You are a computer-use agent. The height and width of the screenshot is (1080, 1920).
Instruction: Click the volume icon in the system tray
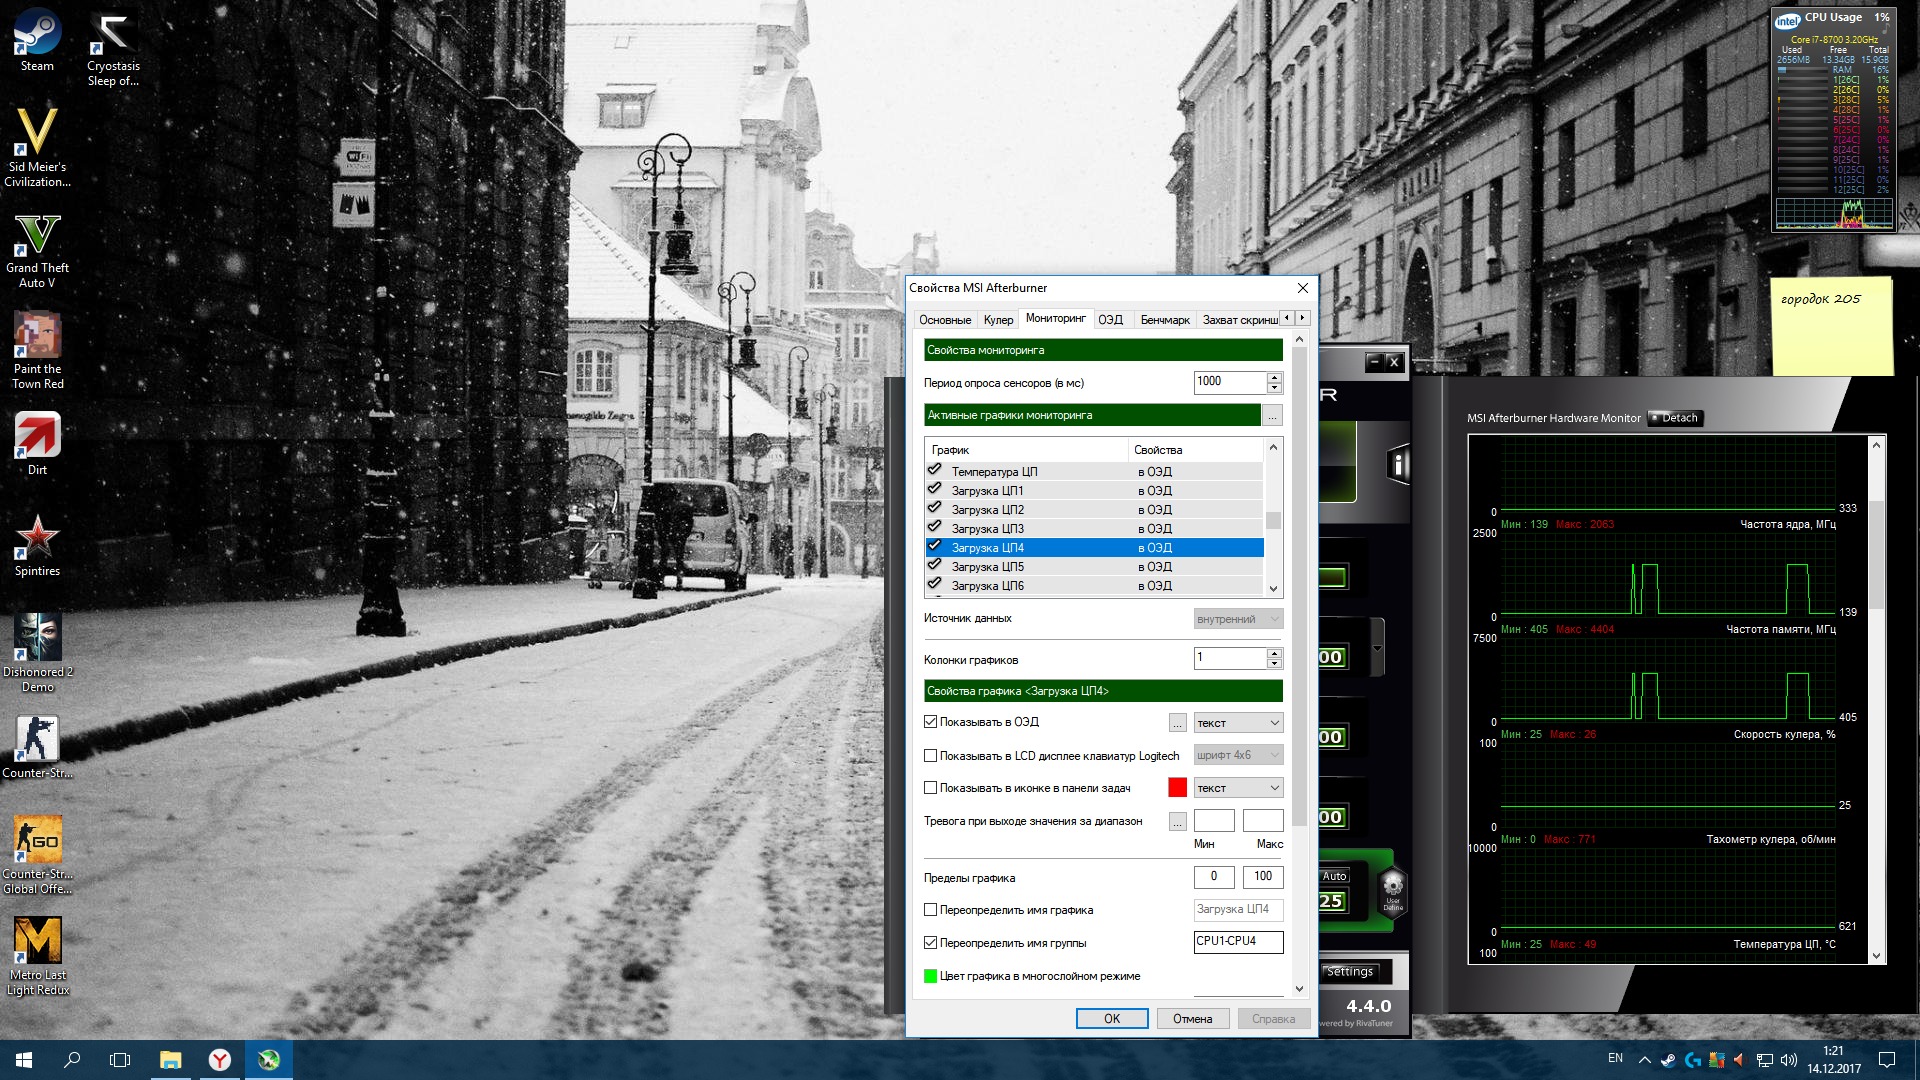[x=1788, y=1060]
